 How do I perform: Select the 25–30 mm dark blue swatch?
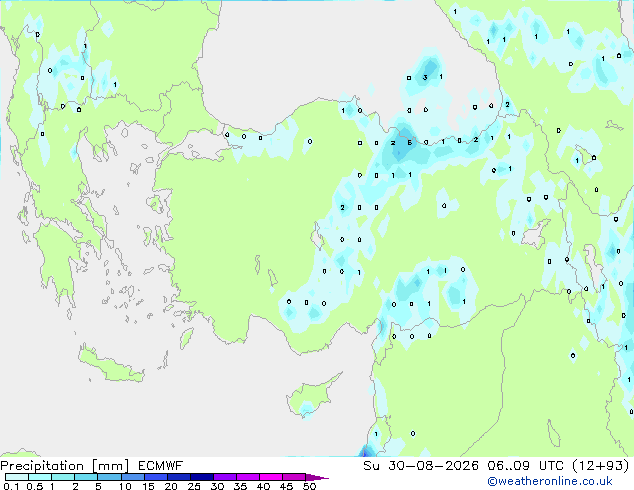(201, 477)
